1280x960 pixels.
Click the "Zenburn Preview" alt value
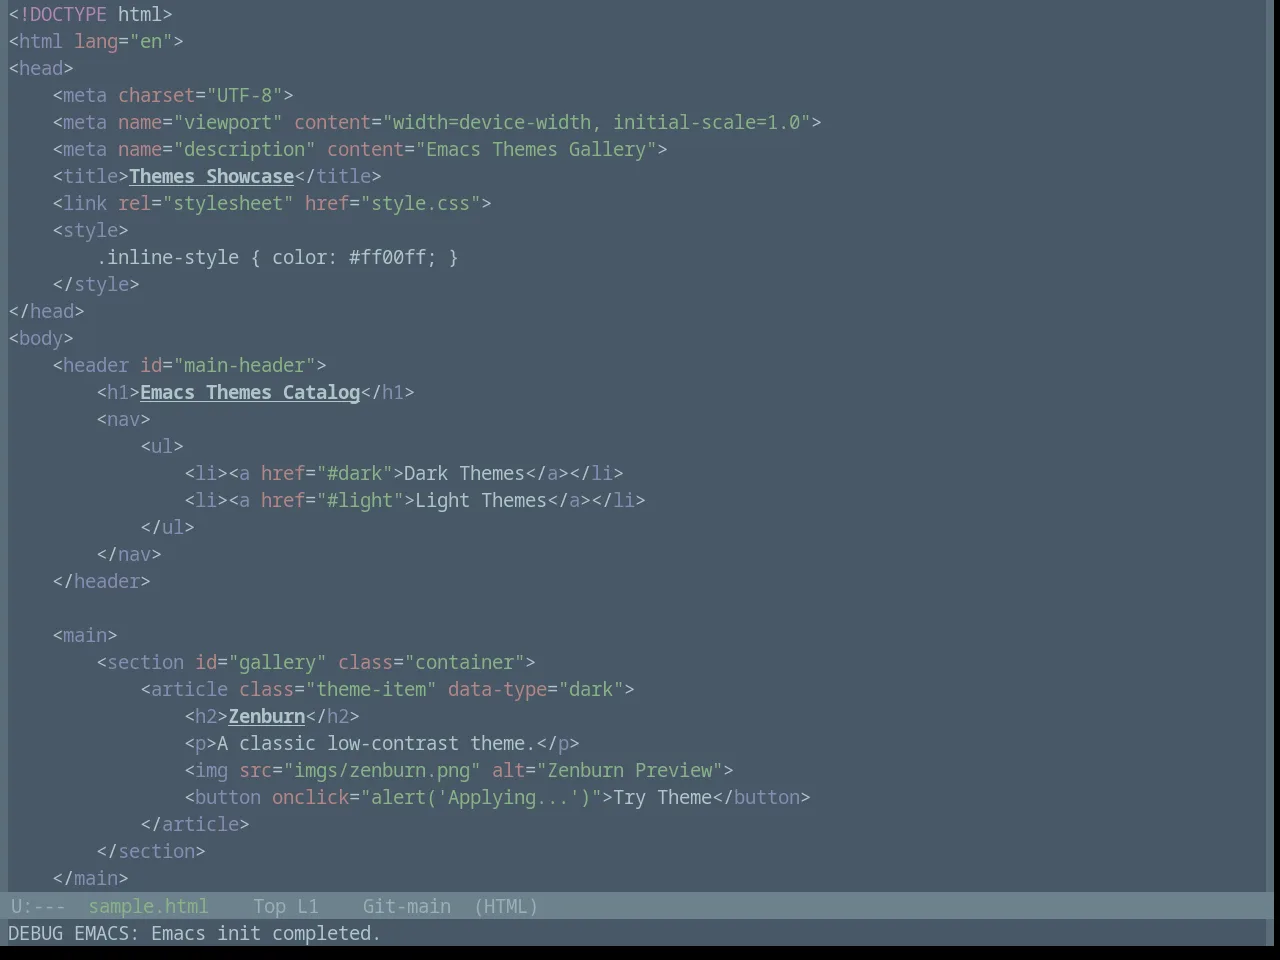tap(630, 770)
